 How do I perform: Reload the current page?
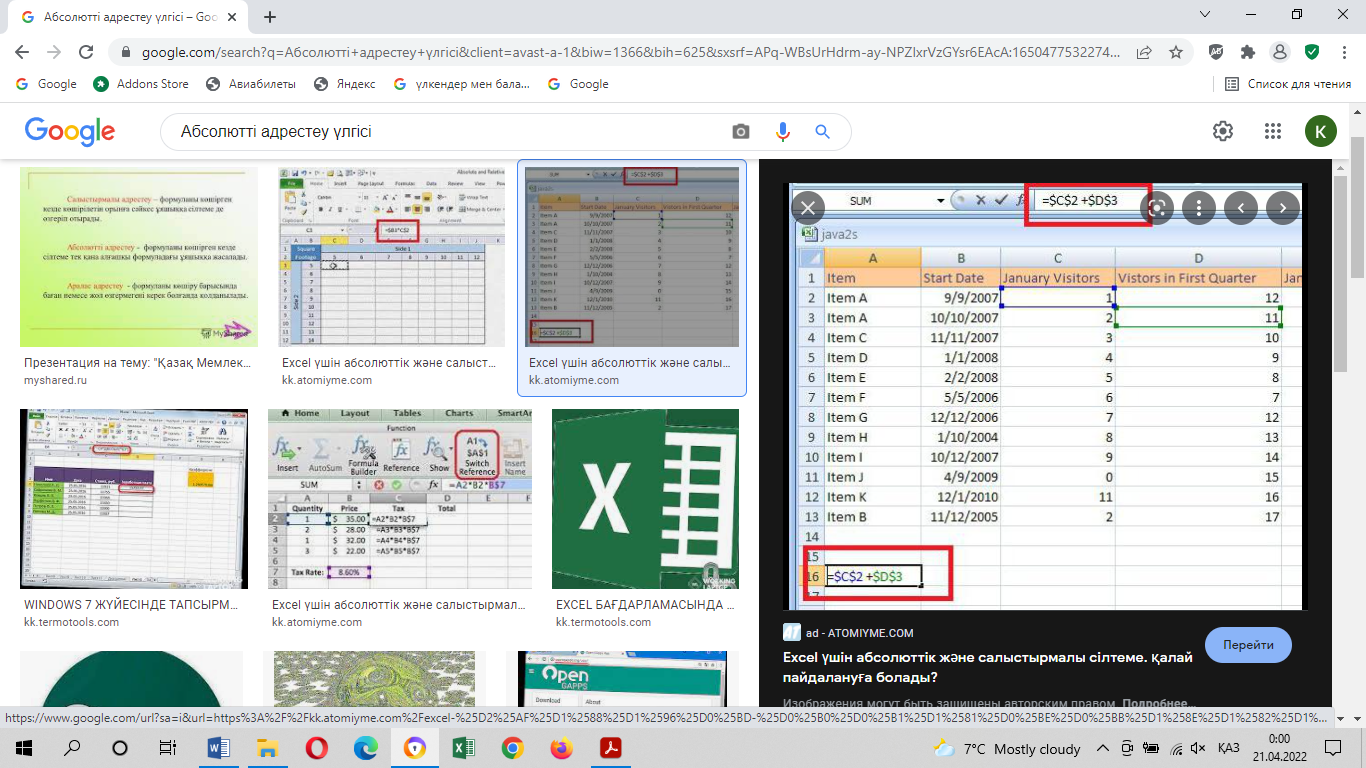tap(86, 52)
